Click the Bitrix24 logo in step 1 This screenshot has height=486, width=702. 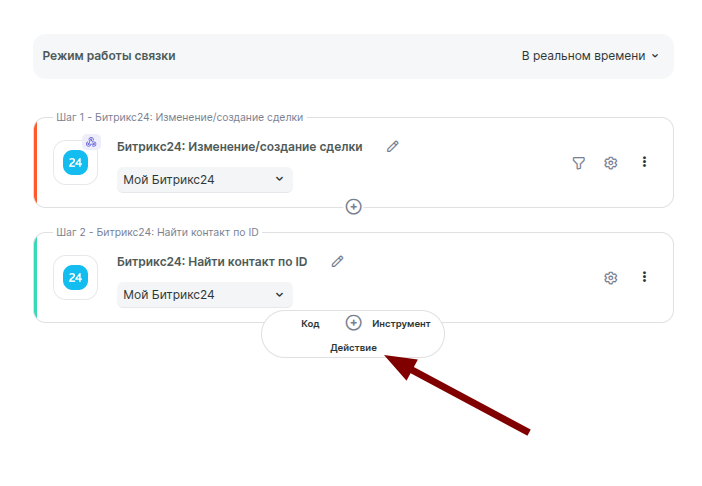[x=75, y=162]
